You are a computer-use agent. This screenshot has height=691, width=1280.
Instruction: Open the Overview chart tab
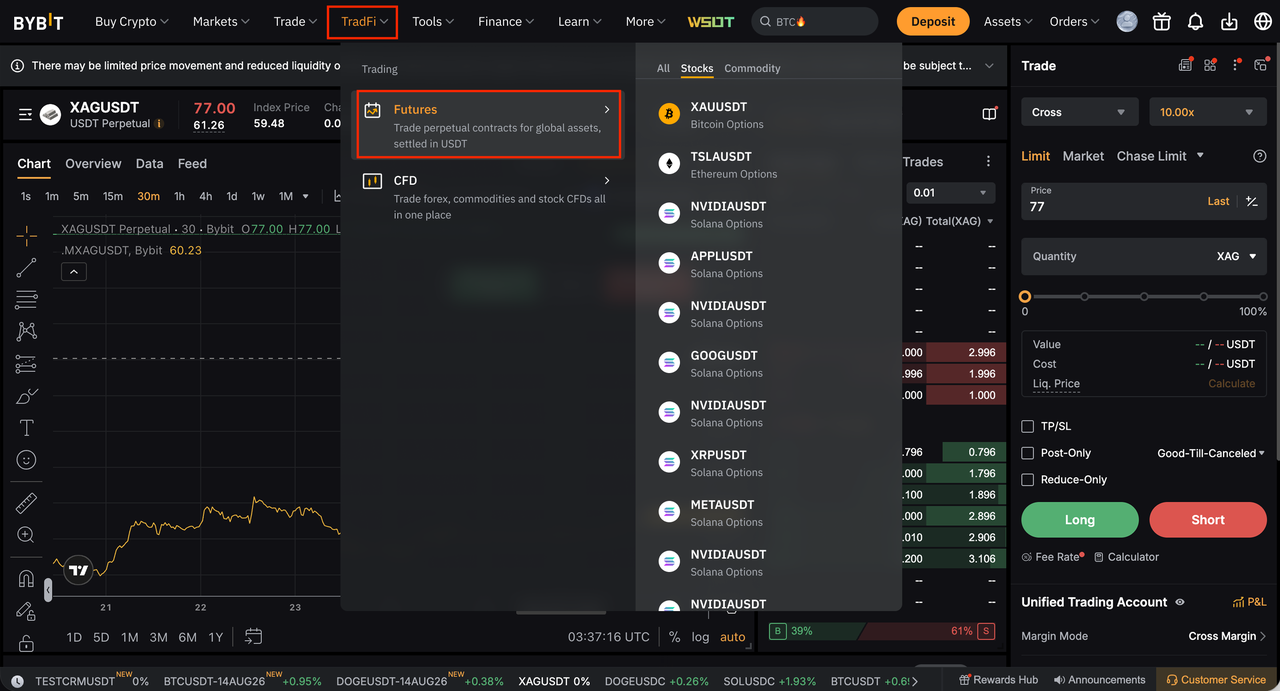point(93,163)
